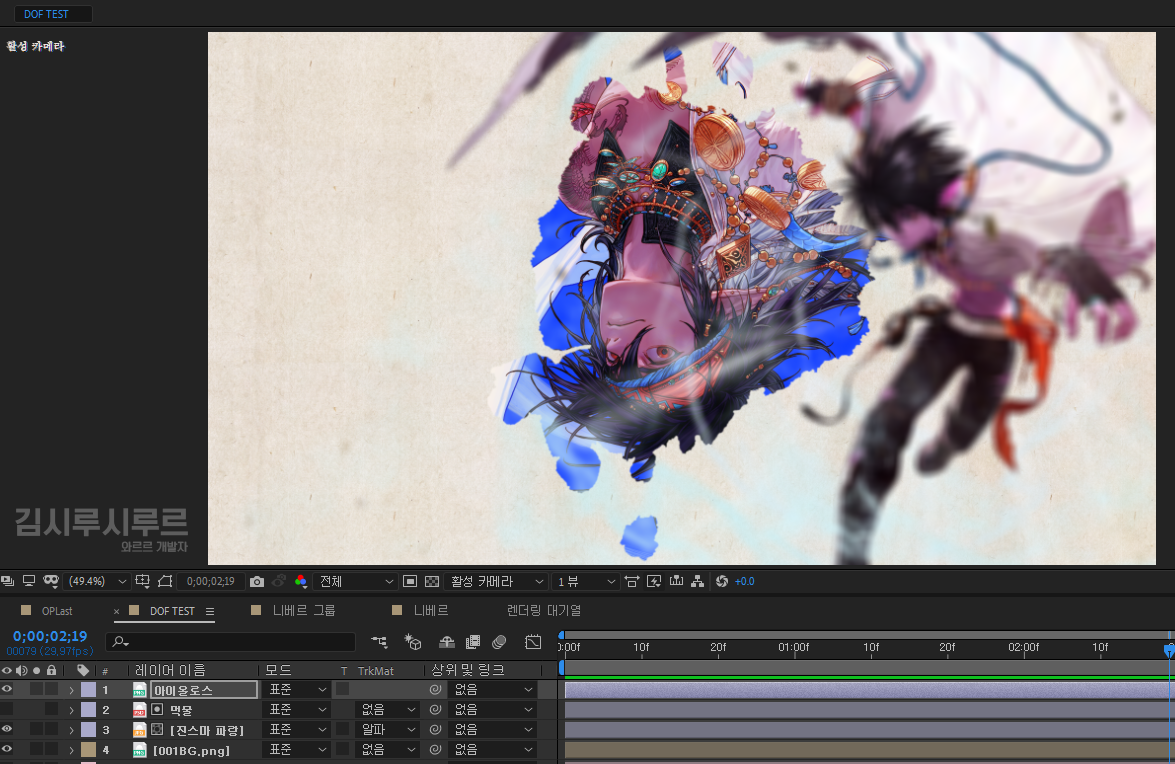Enable frame blending for layers icon
Screen dimensions: 1175x764
coord(473,642)
